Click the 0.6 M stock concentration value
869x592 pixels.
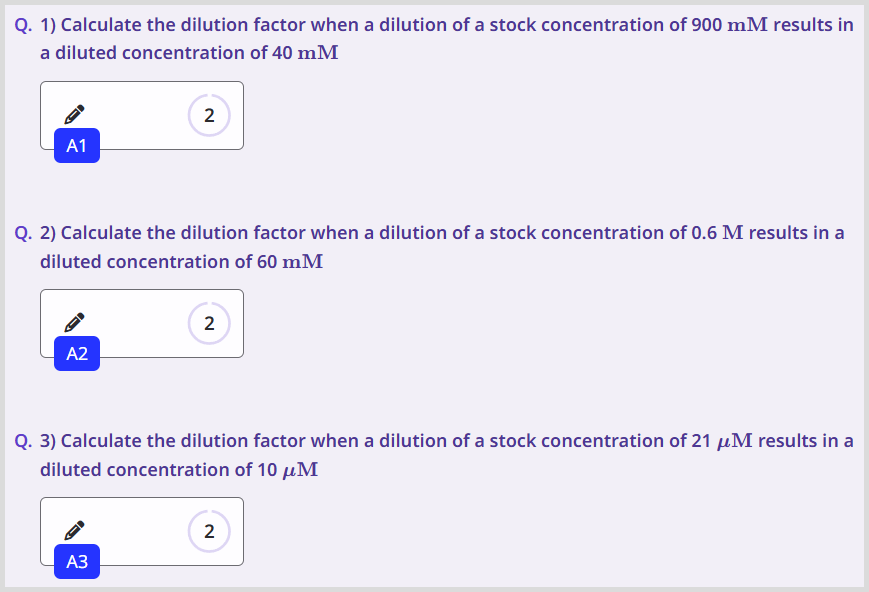[x=717, y=232]
